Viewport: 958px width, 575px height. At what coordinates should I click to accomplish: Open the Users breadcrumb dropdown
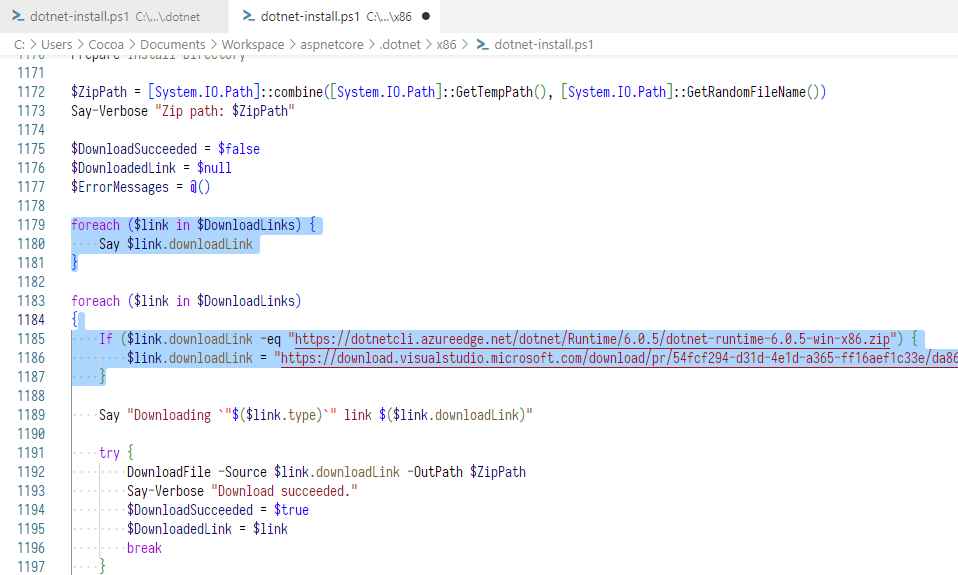pos(57,45)
